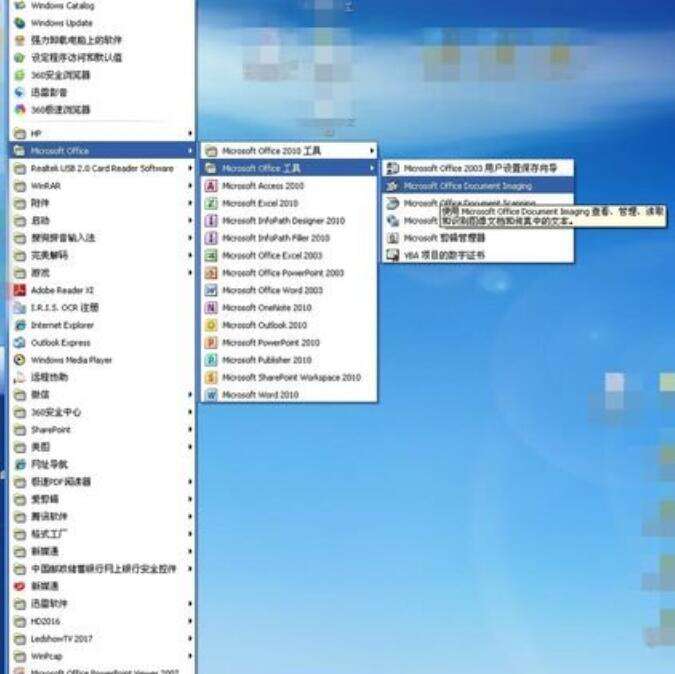Viewport: 675px width, 674px height.
Task: Open Microsoft Office Word 2003 entry
Action: pos(289,291)
